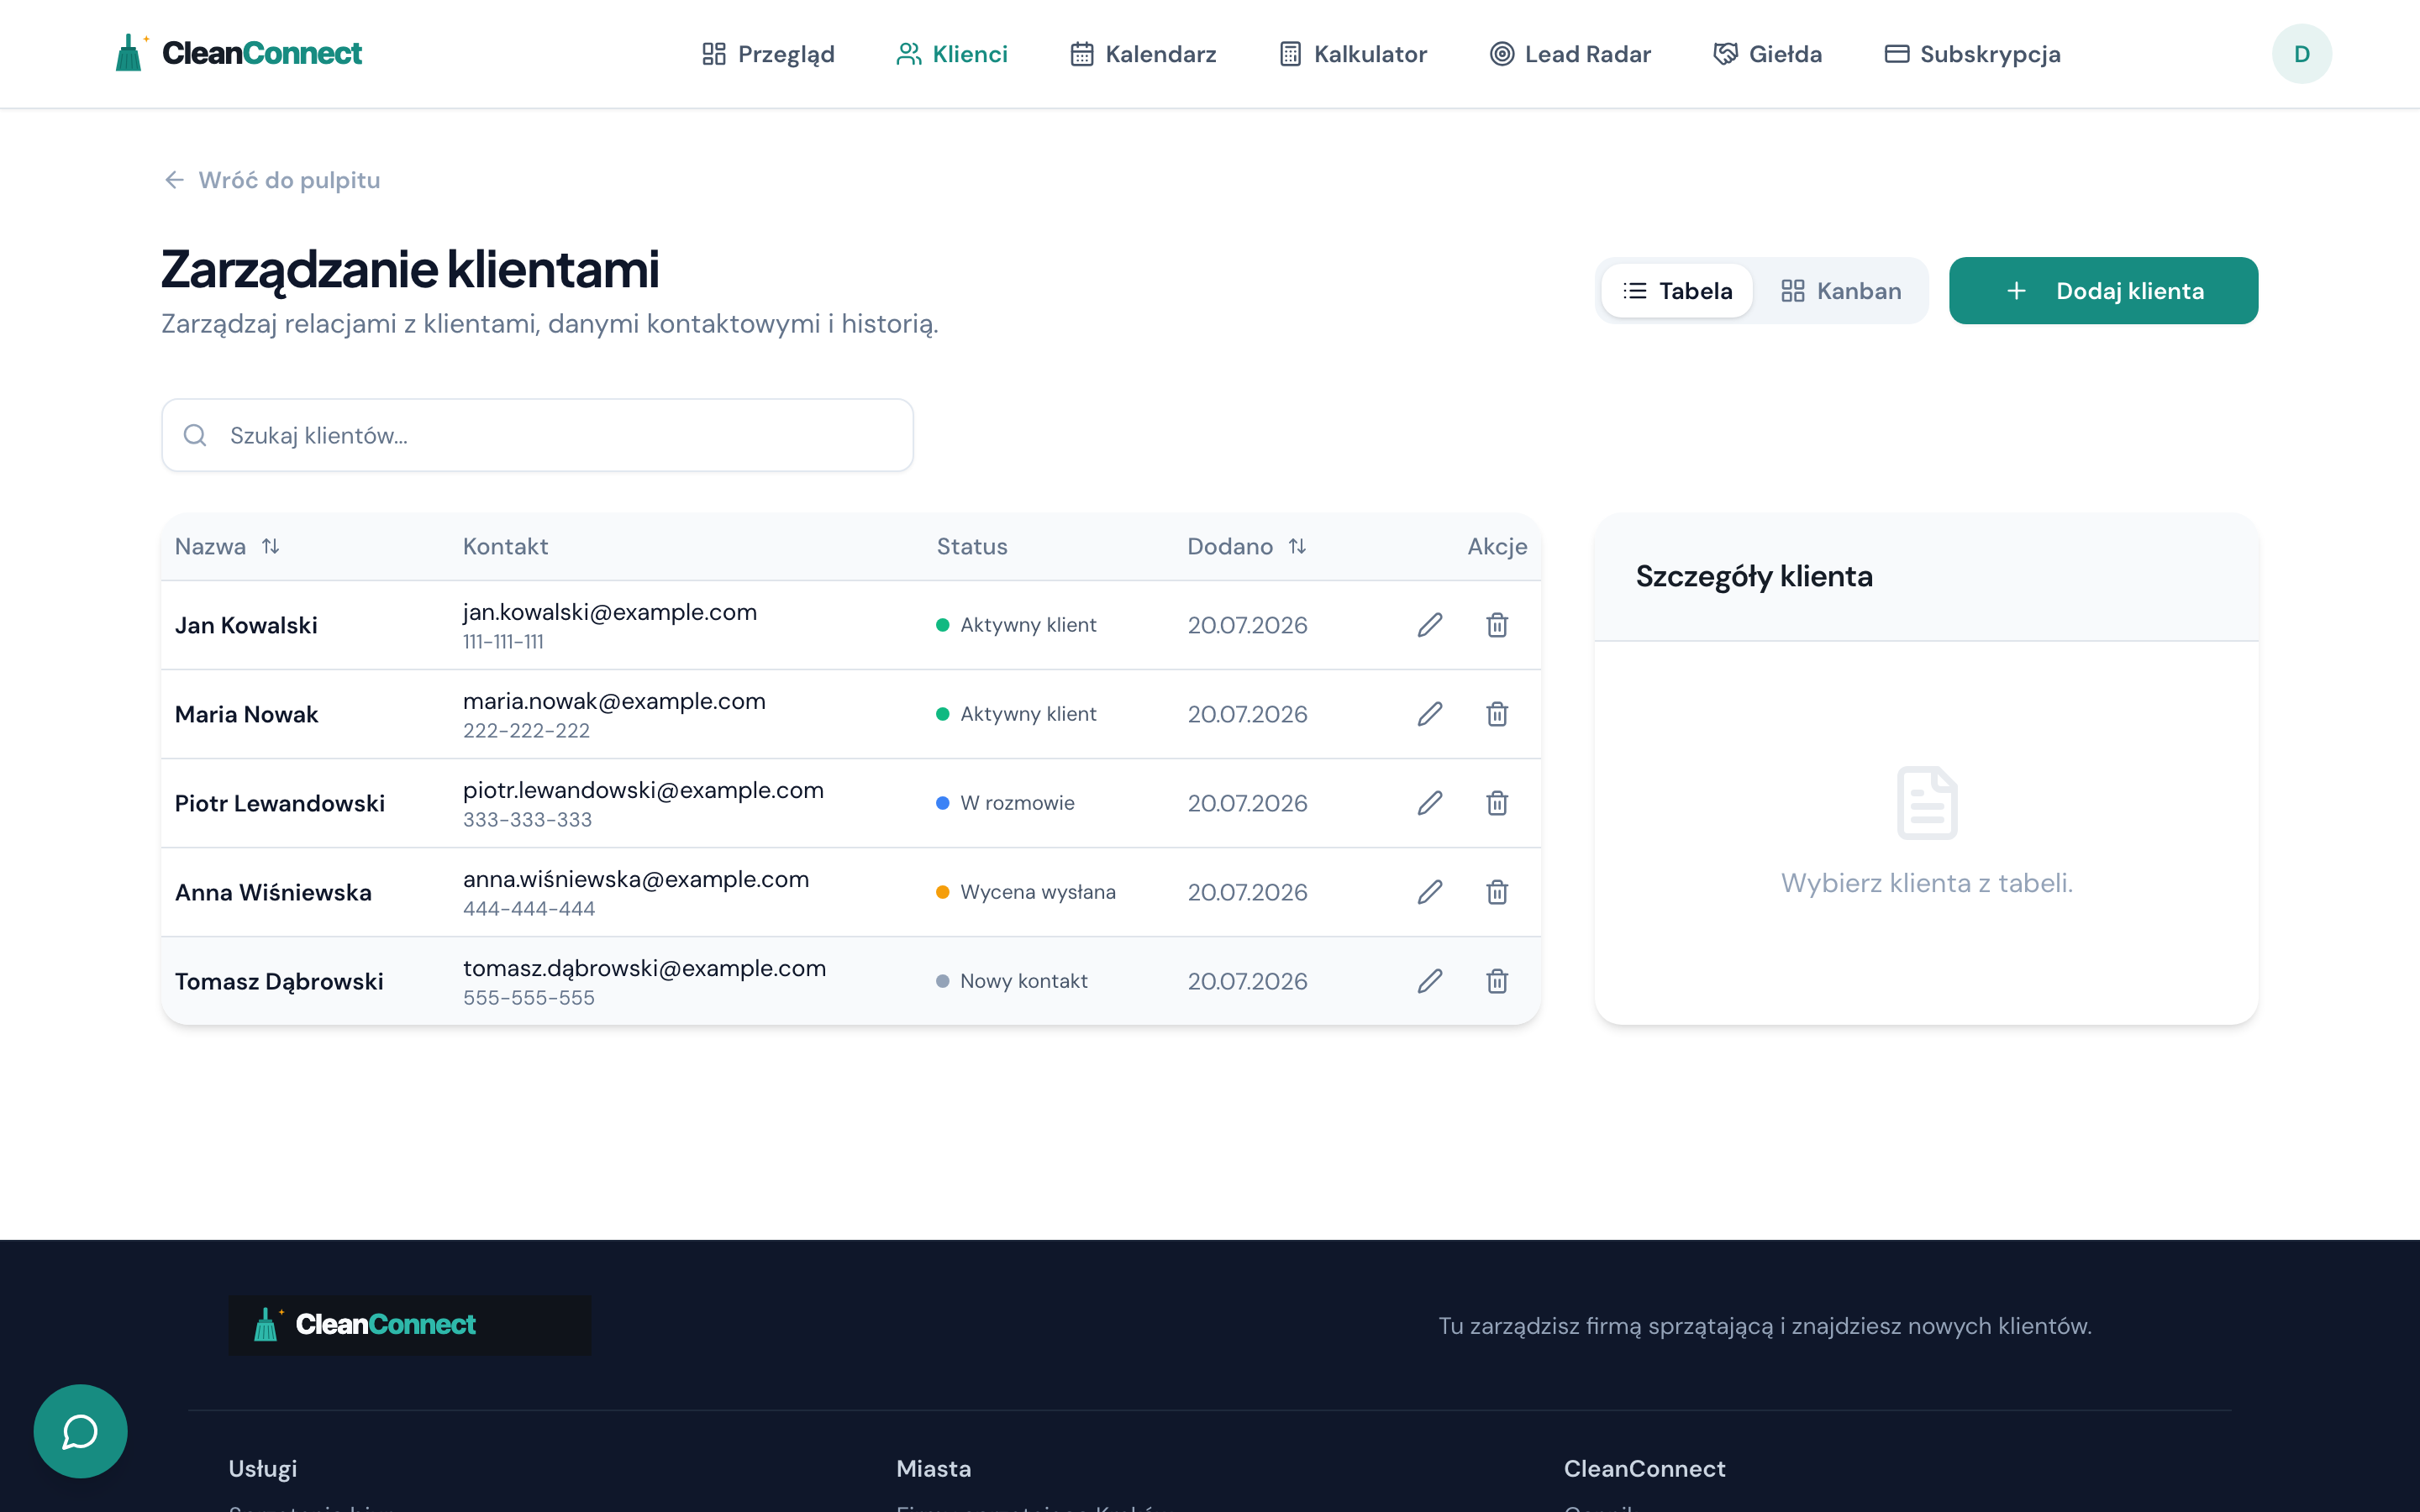Click the CleanConnect header logo
Screen dimensions: 2420x1512
tap(238, 53)
